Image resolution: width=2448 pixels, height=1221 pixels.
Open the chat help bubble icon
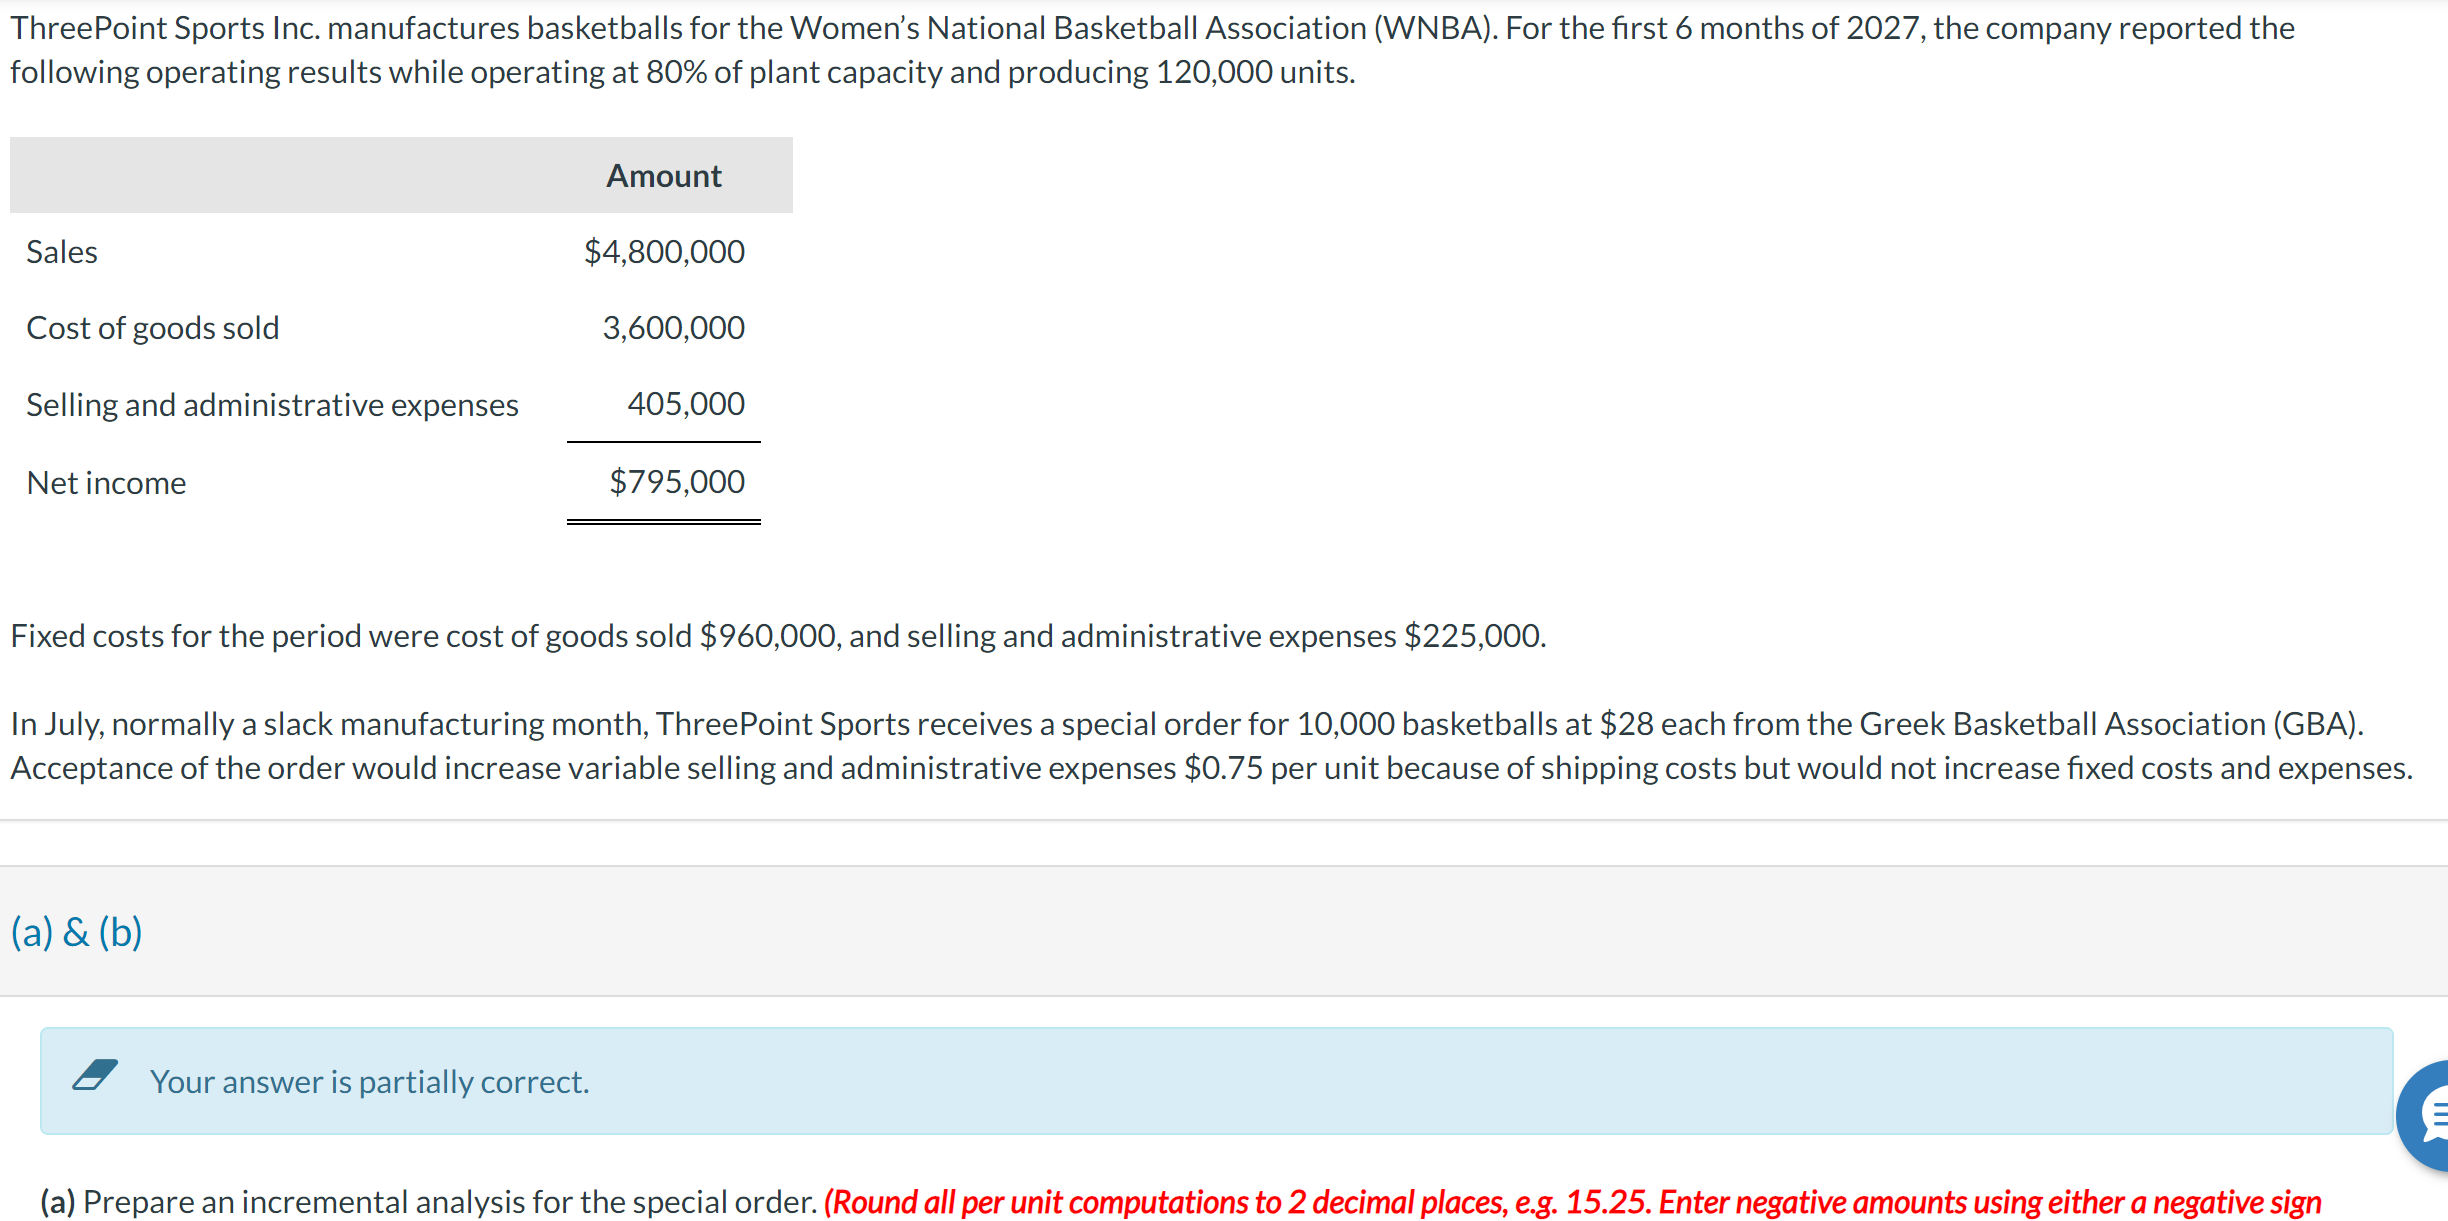click(x=2427, y=1114)
